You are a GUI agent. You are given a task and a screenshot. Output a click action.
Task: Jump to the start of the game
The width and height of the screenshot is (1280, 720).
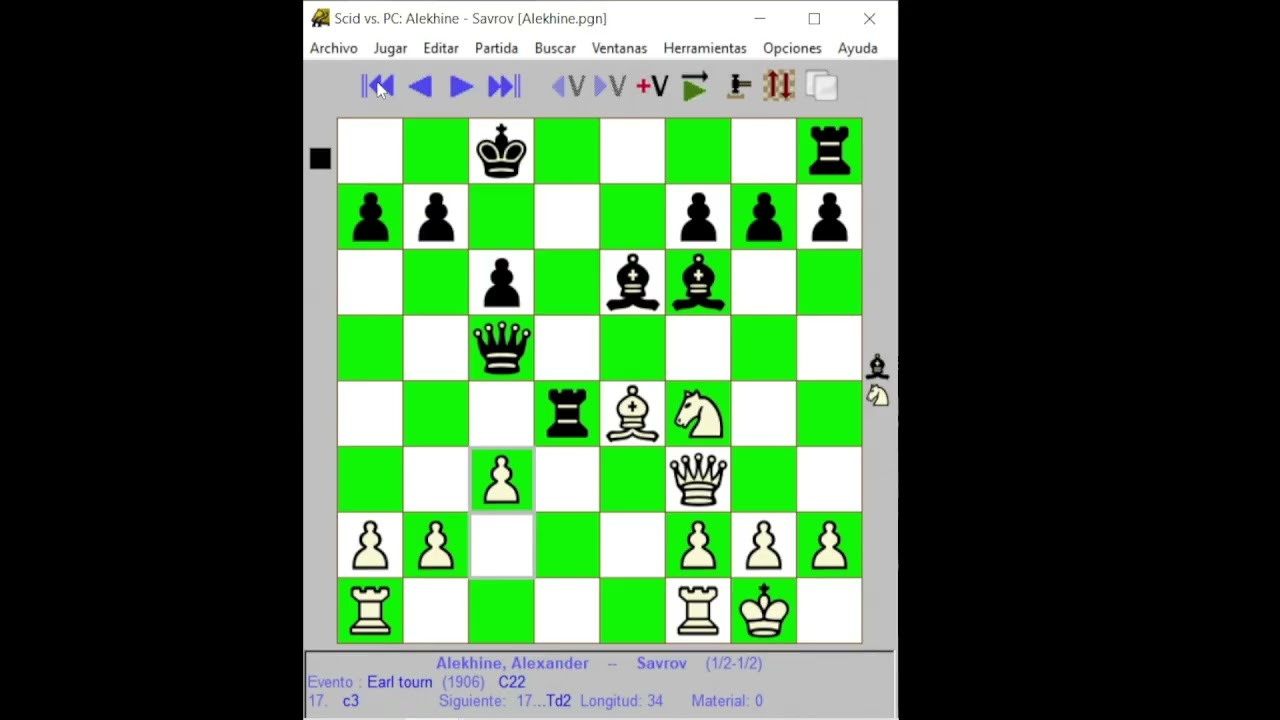tap(377, 87)
